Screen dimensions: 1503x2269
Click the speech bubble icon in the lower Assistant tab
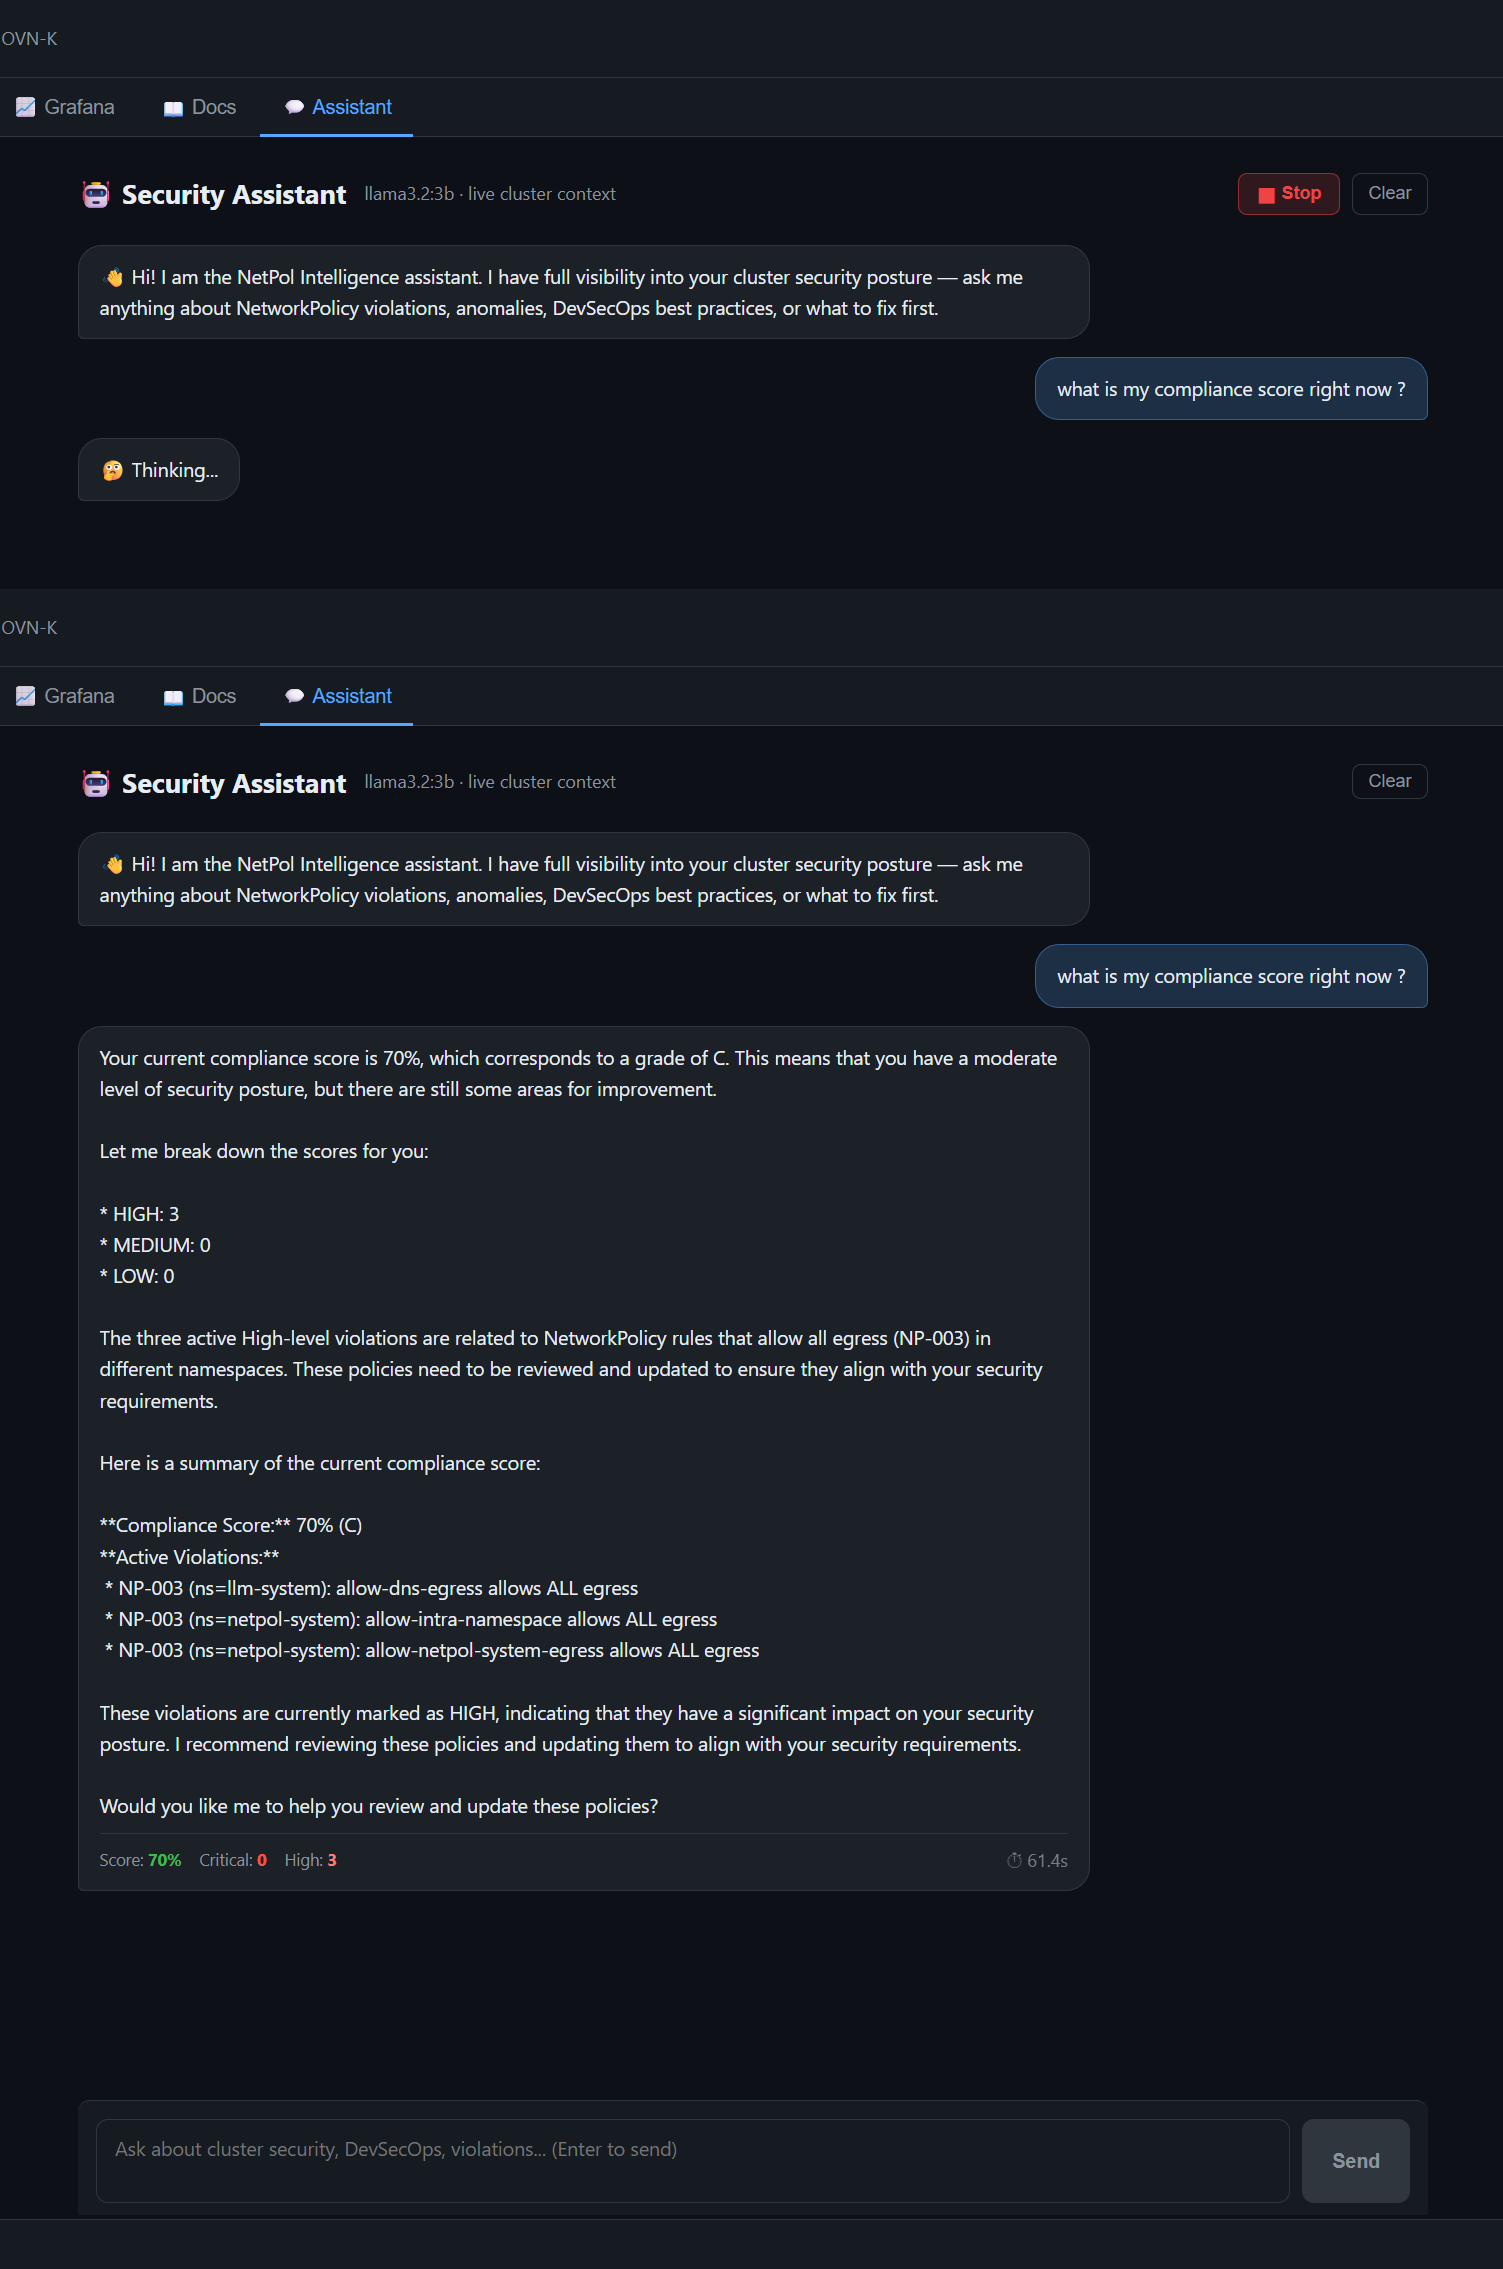pos(294,696)
